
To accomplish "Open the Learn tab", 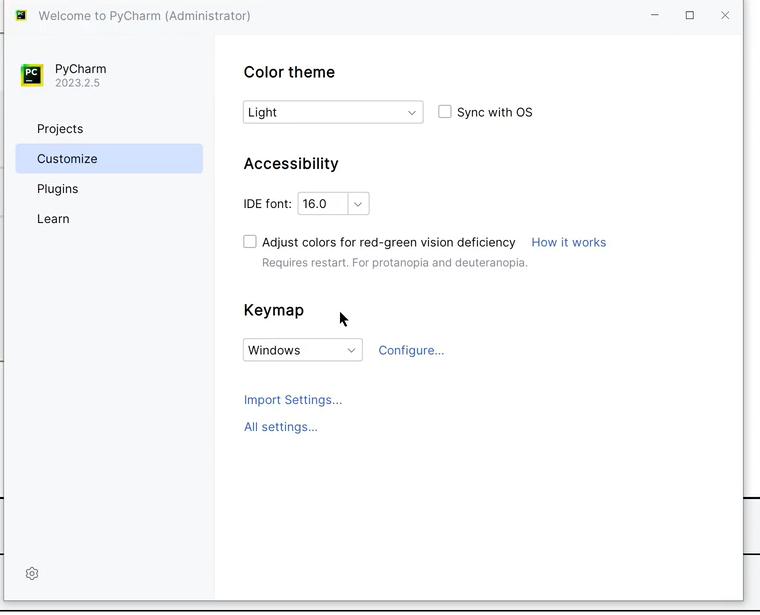I will coord(109,219).
